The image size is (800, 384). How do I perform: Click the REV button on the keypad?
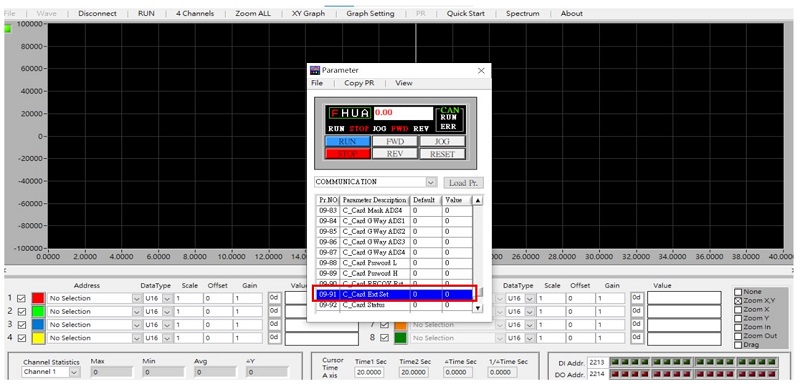pyautogui.click(x=395, y=153)
